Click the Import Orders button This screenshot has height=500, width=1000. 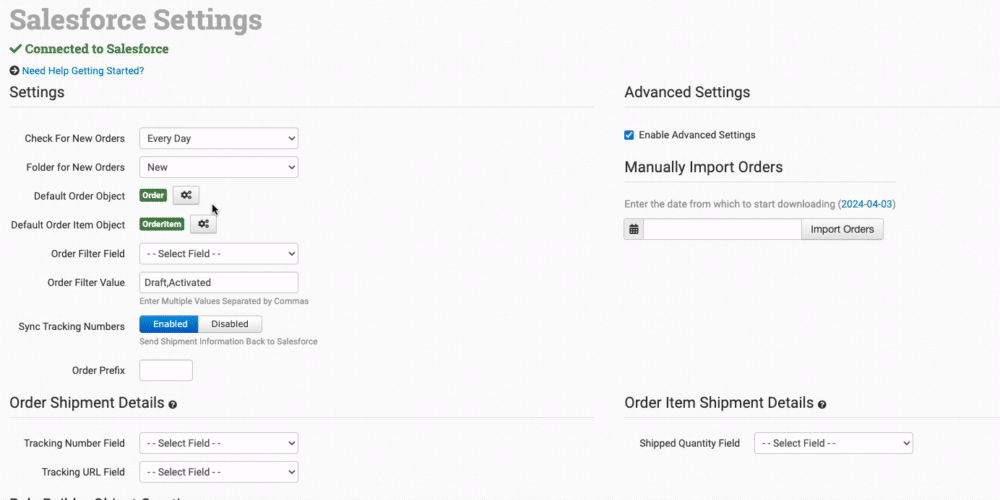coord(842,230)
